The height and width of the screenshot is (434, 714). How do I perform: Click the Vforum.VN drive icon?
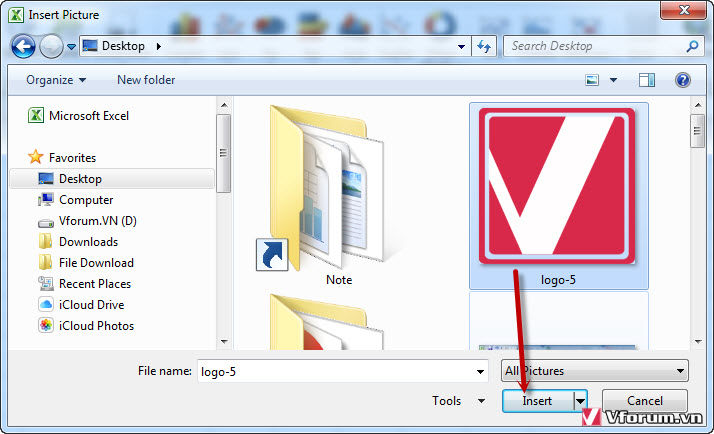(x=46, y=223)
